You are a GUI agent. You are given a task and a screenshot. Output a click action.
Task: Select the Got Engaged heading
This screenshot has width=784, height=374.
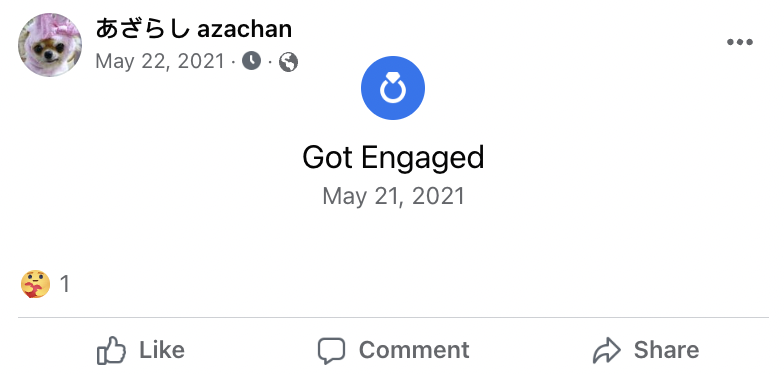[x=393, y=158]
